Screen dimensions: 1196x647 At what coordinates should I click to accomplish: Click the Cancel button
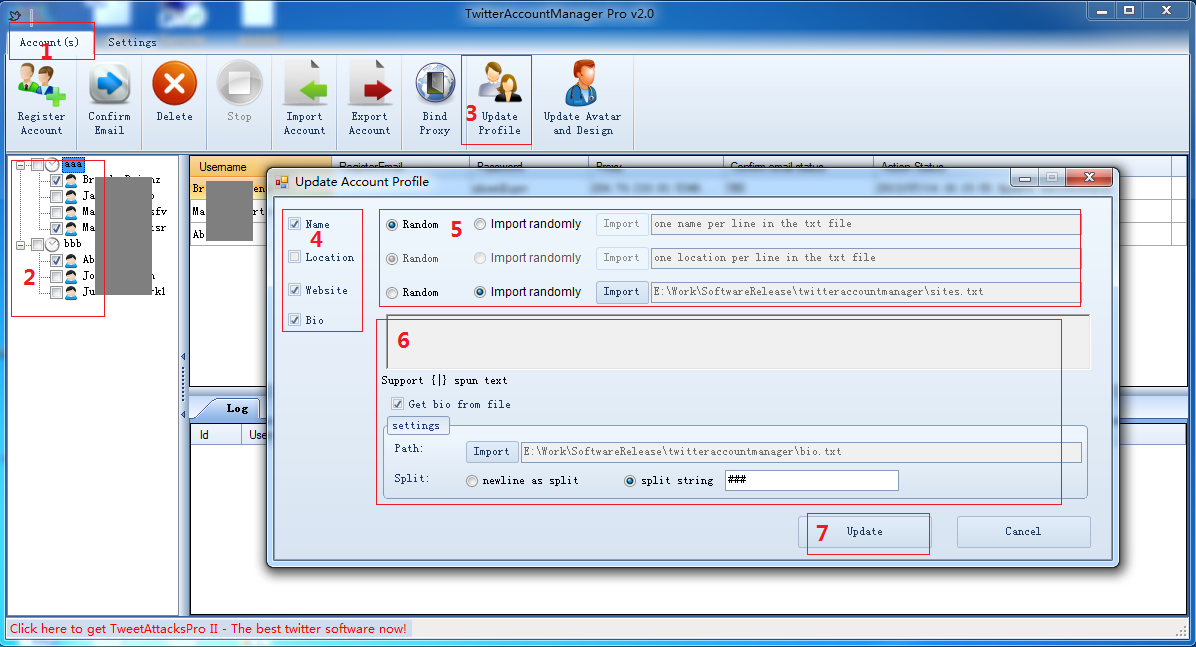click(x=1024, y=532)
